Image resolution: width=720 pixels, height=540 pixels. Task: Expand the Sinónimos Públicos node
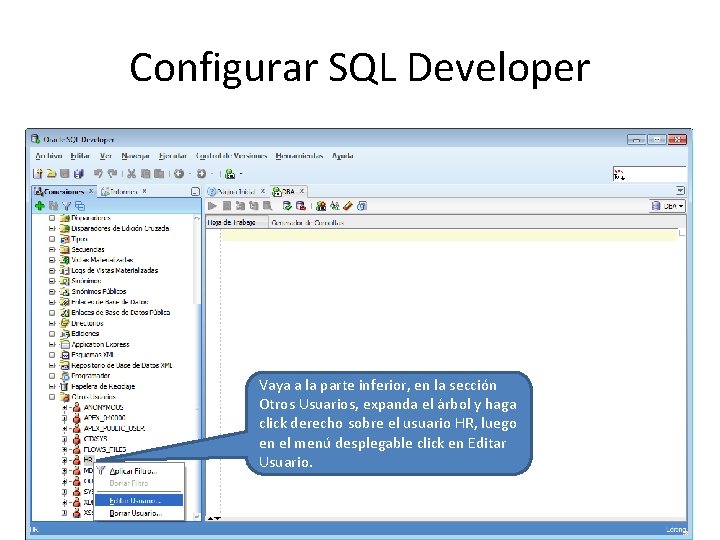click(52, 292)
